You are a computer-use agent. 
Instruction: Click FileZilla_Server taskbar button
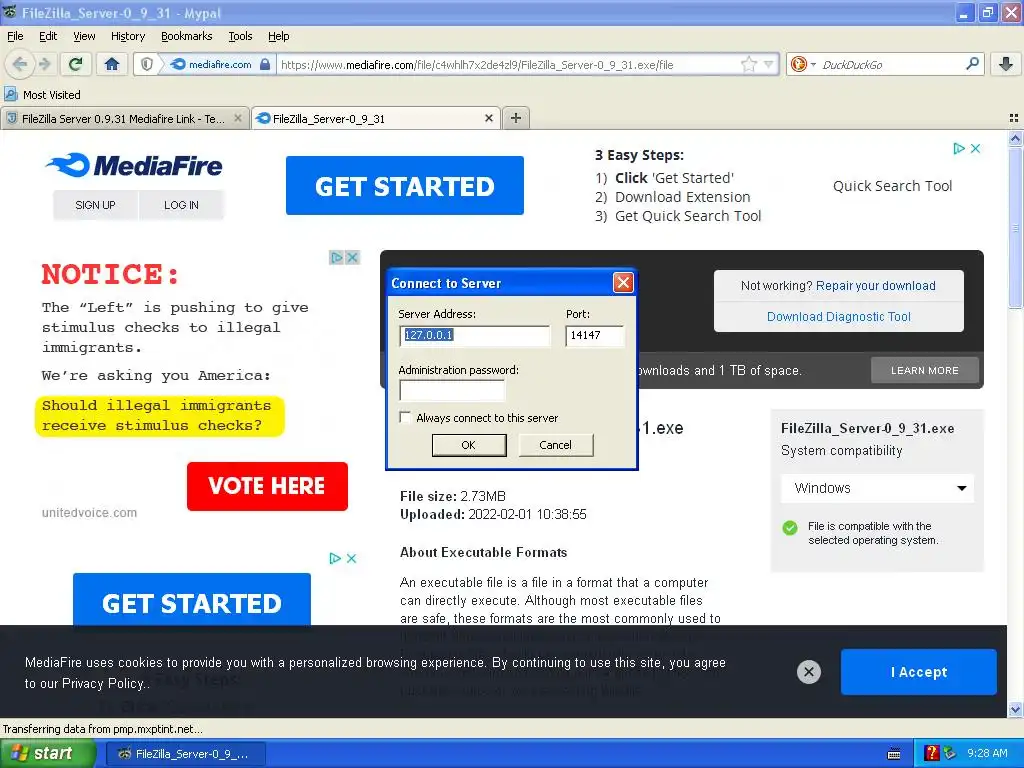186,754
